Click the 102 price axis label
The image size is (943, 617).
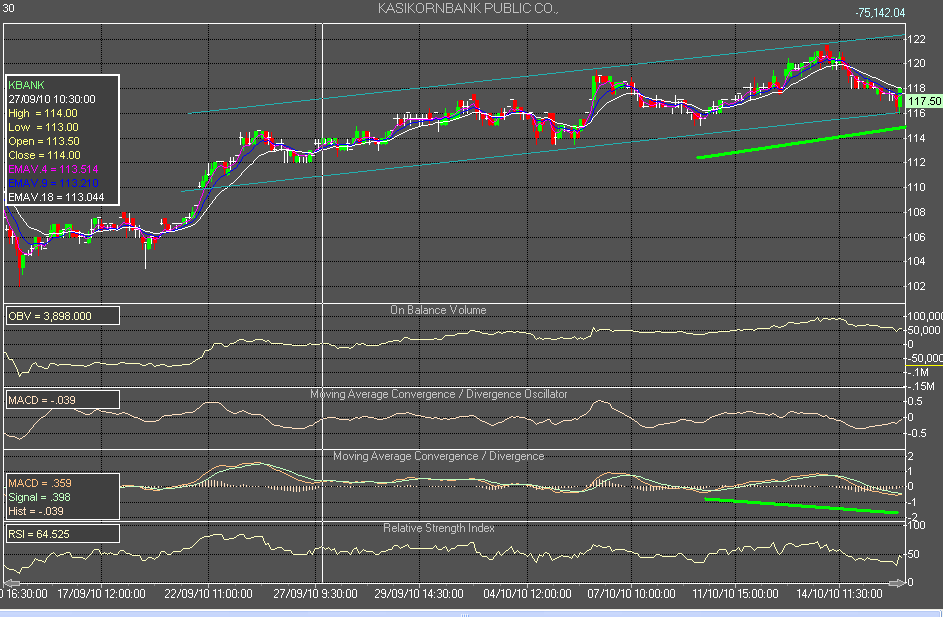[x=917, y=286]
